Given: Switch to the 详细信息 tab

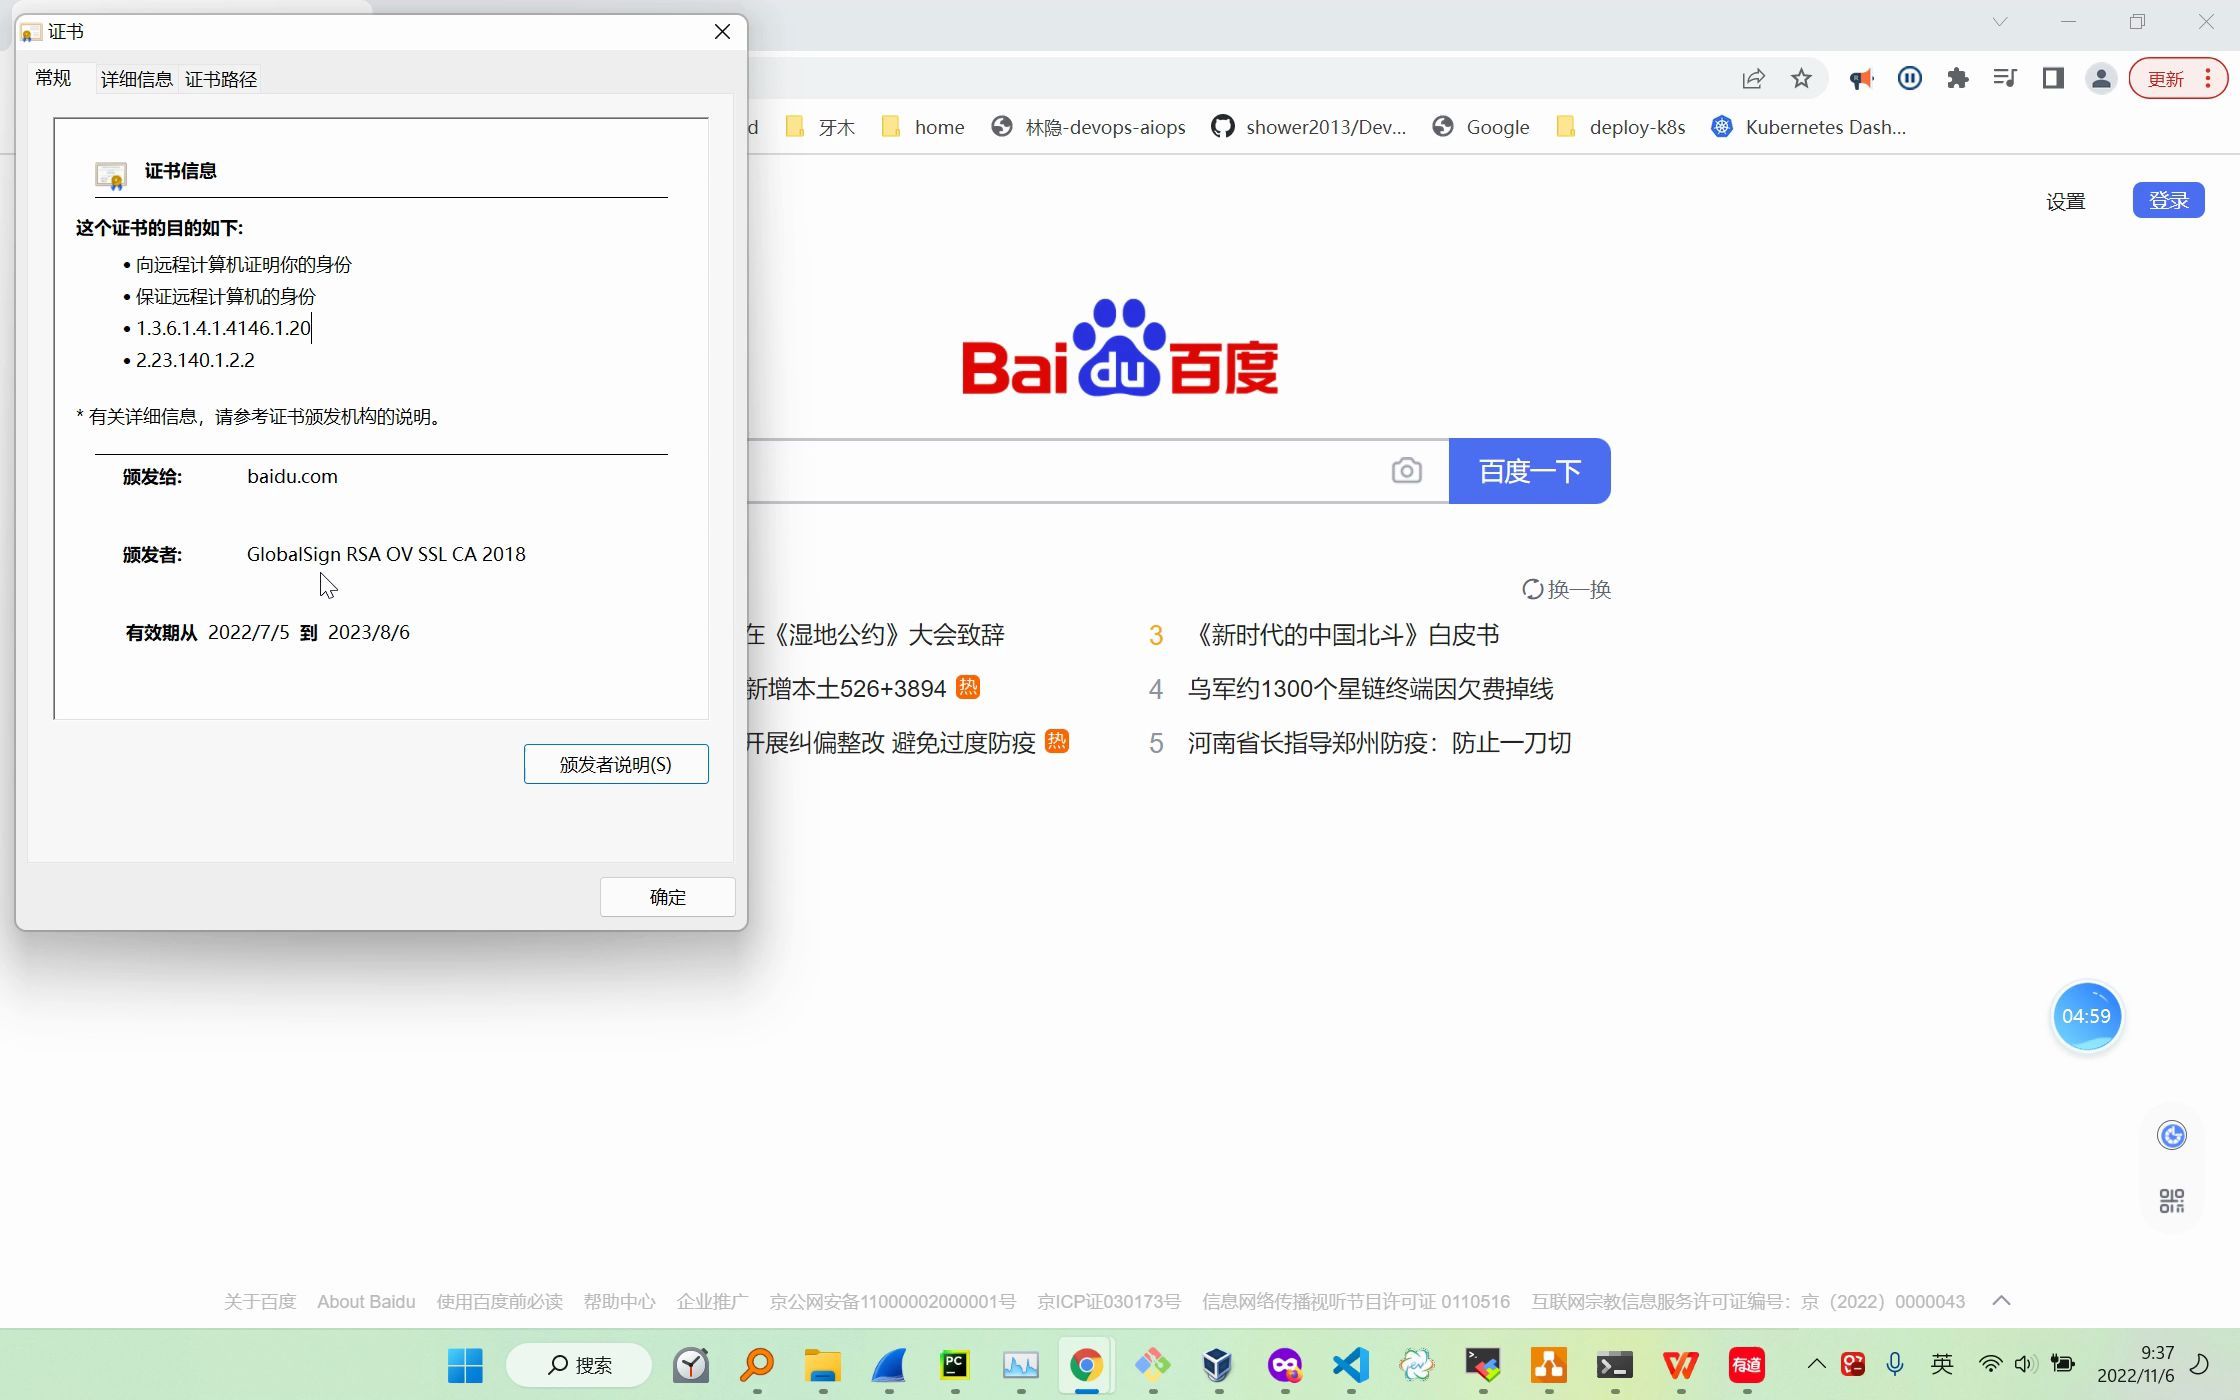Looking at the screenshot, I should click(x=137, y=79).
